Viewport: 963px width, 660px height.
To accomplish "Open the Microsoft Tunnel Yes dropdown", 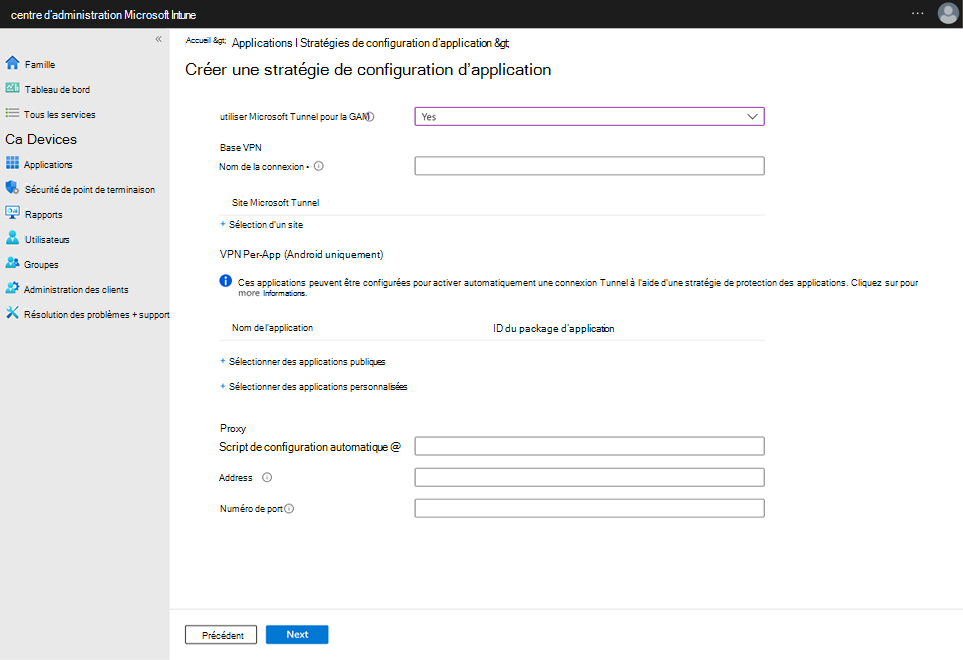I will (589, 117).
